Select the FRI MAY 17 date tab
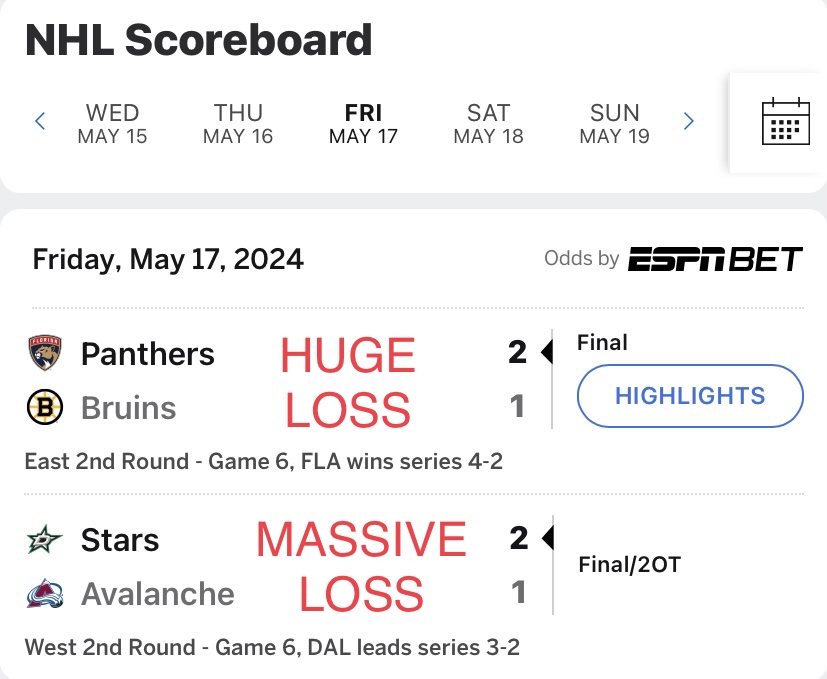827x679 pixels. tap(363, 124)
